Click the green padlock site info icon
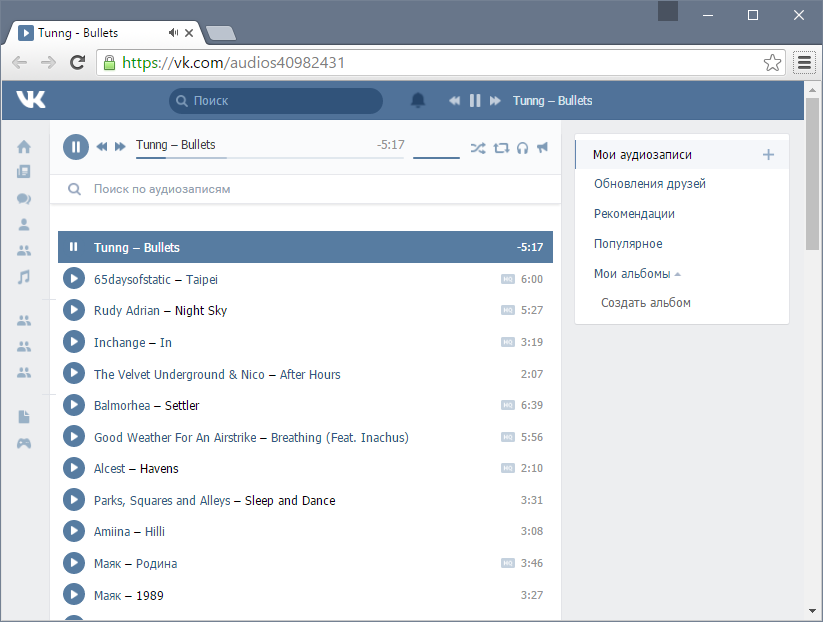Viewport: 823px width, 622px height. [x=109, y=62]
